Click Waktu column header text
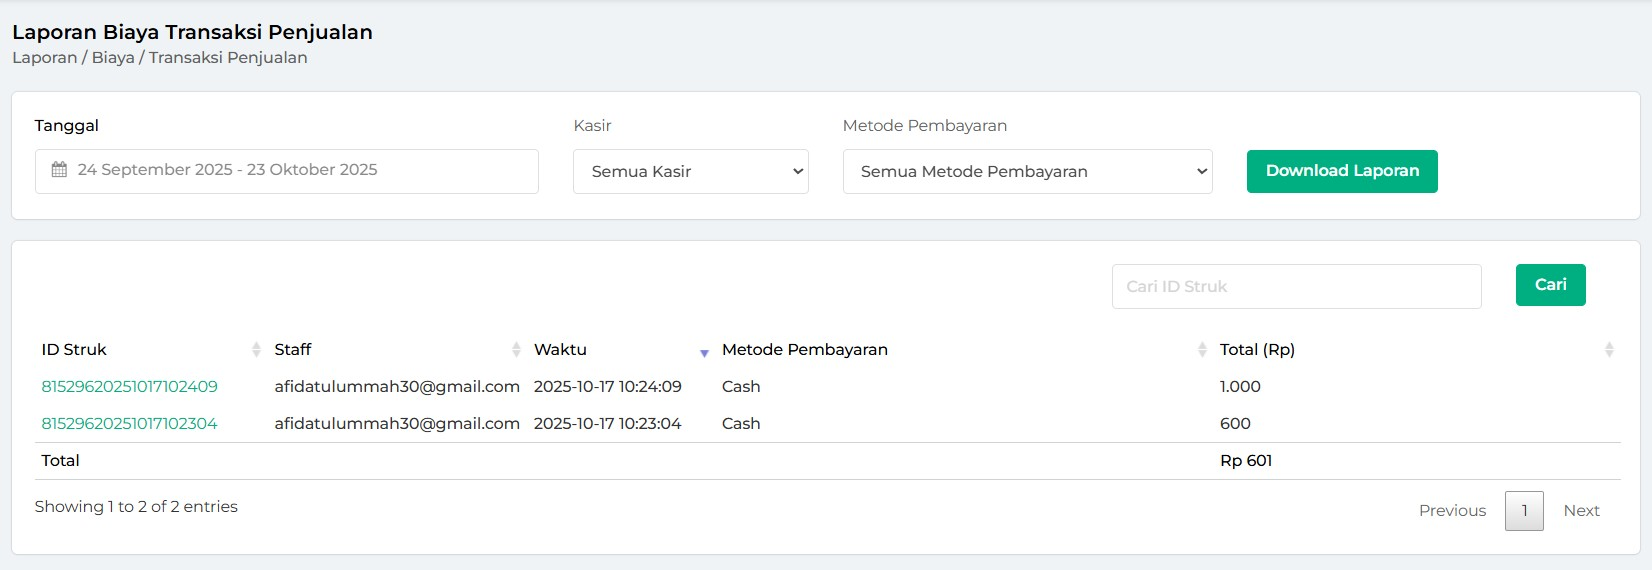 (x=560, y=350)
